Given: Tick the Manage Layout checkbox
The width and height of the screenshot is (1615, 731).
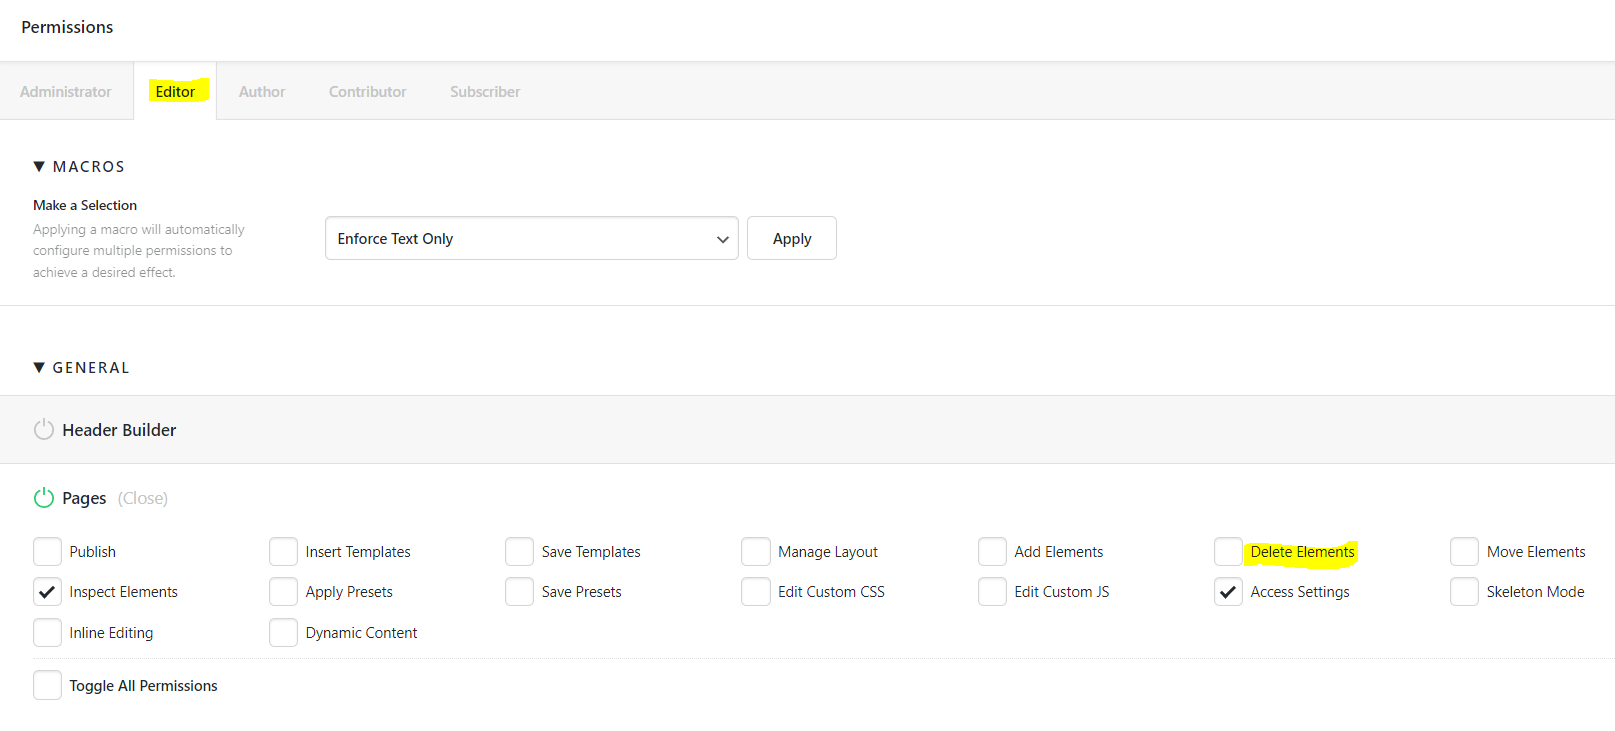Looking at the screenshot, I should (x=756, y=551).
